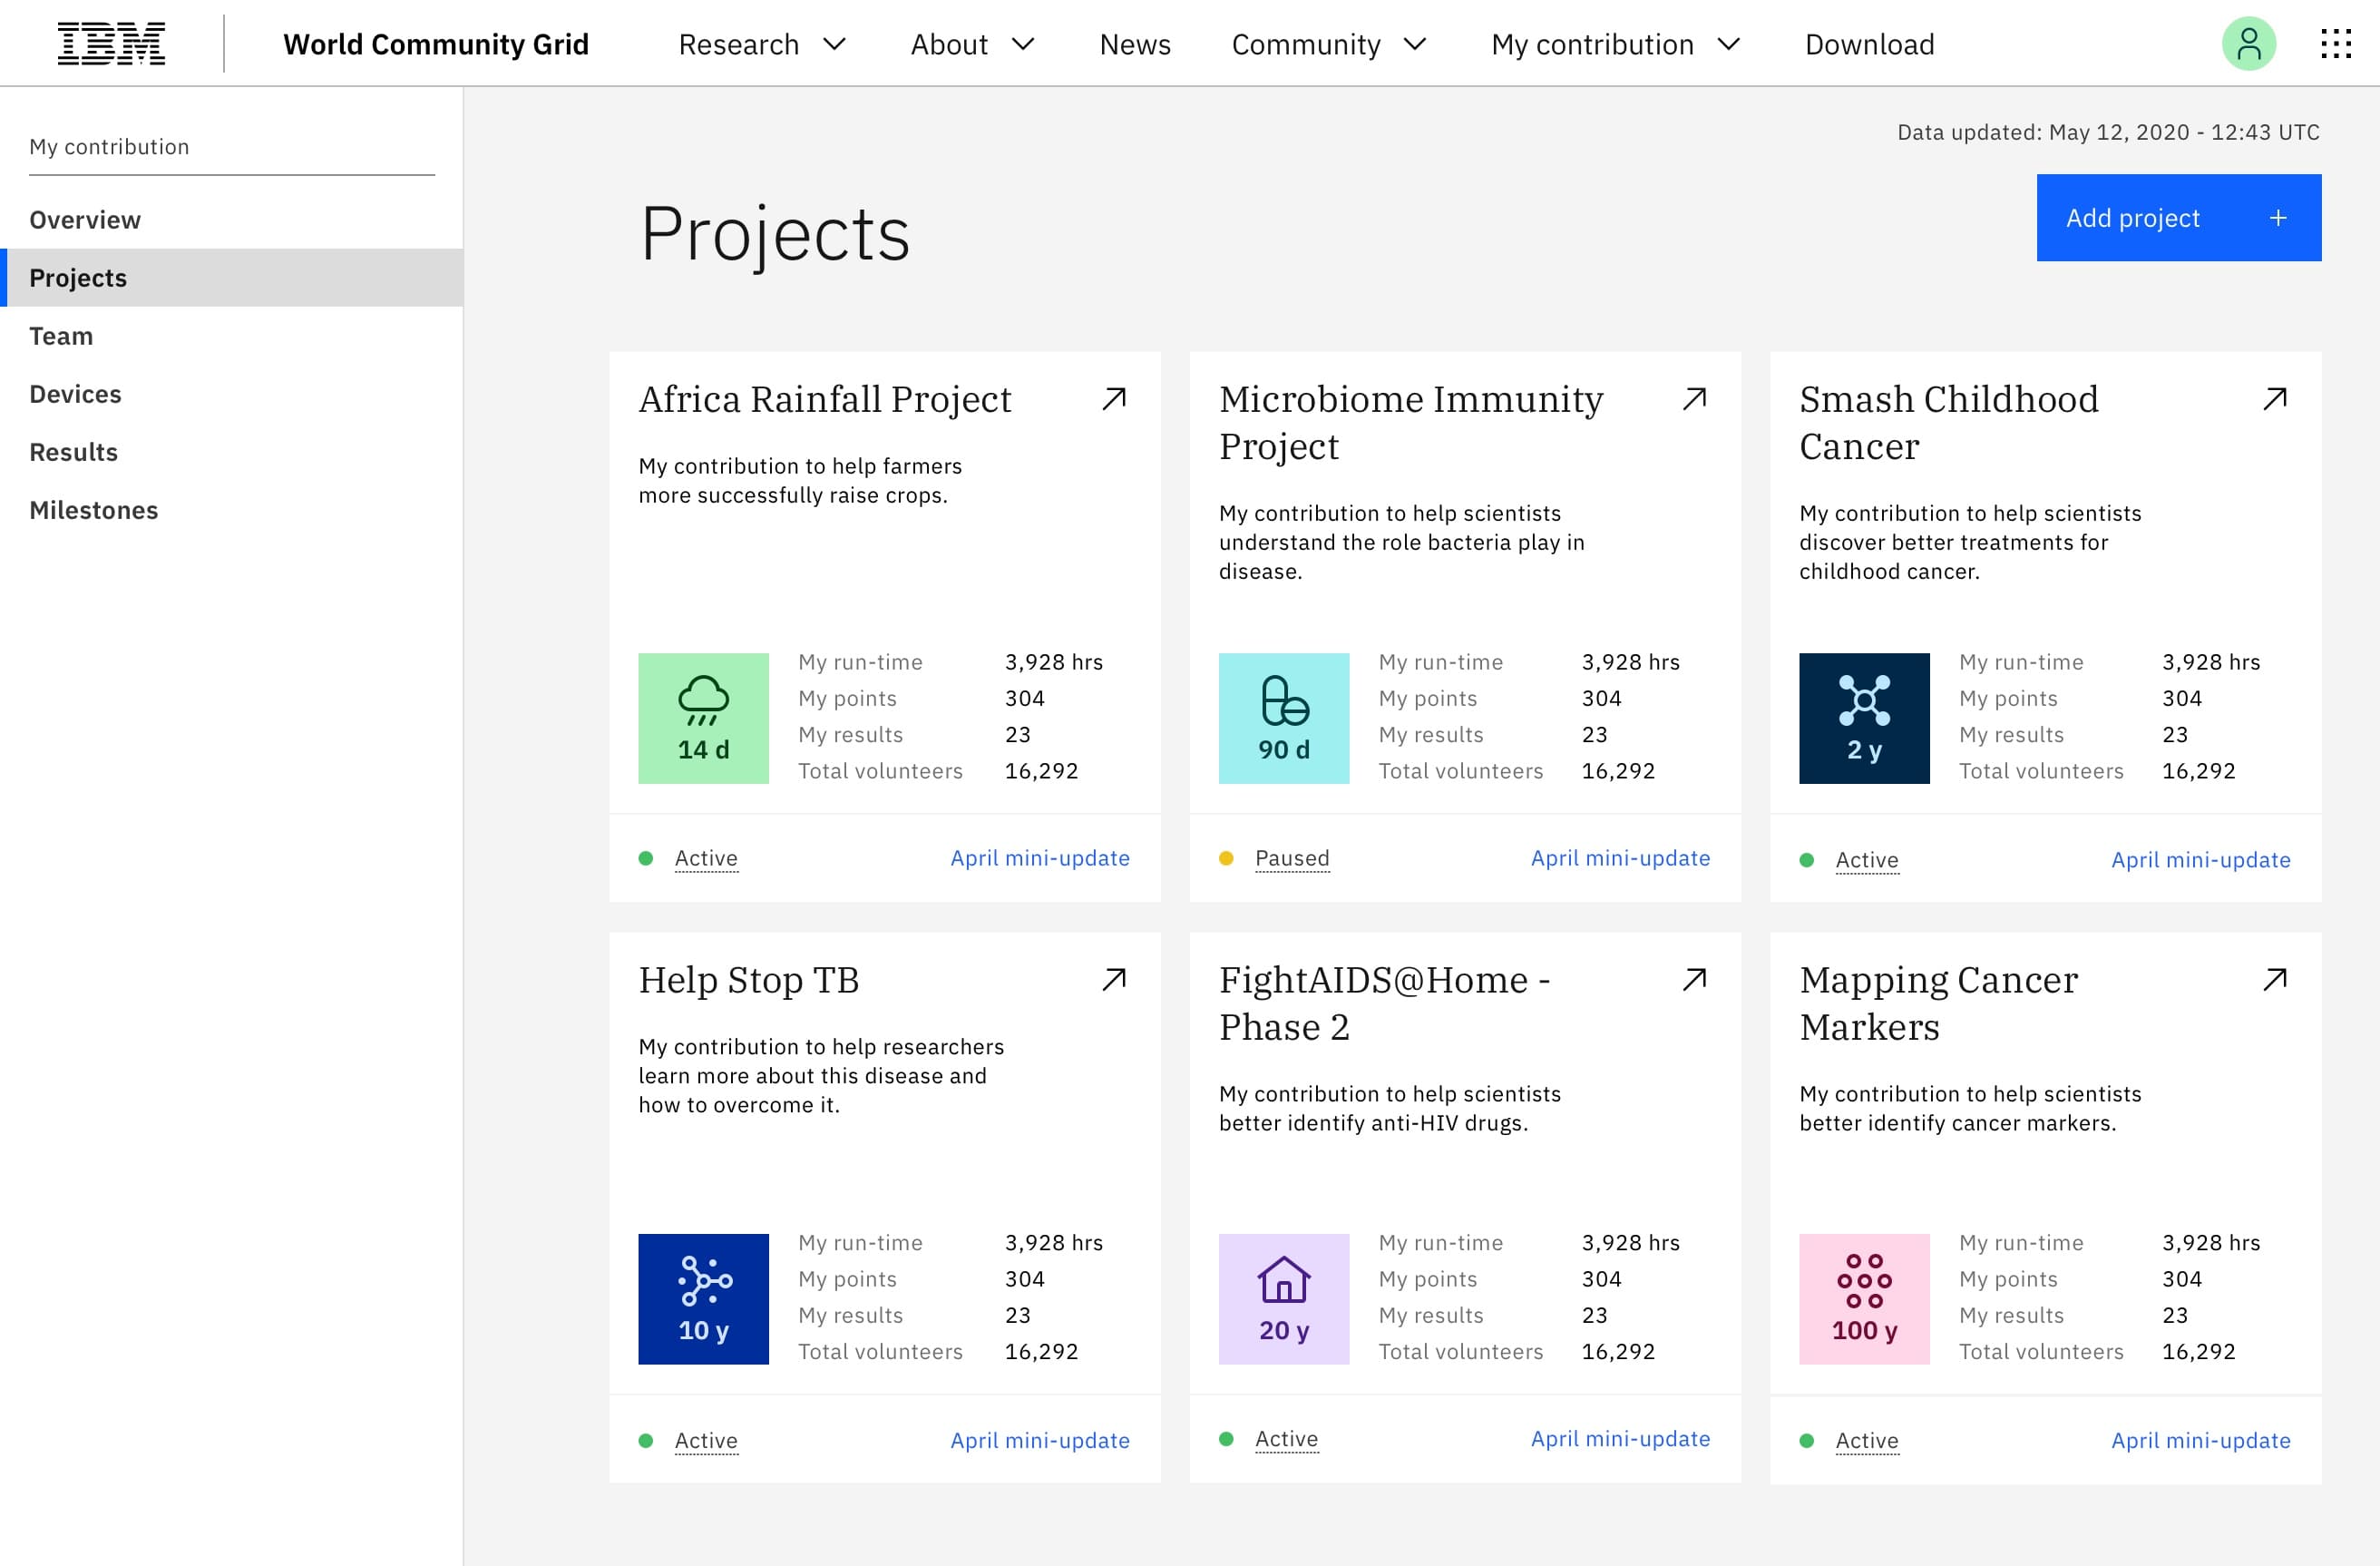Click Mapping Cancer Markers green status dot
This screenshot has width=2380, height=1566.
tap(1807, 1441)
